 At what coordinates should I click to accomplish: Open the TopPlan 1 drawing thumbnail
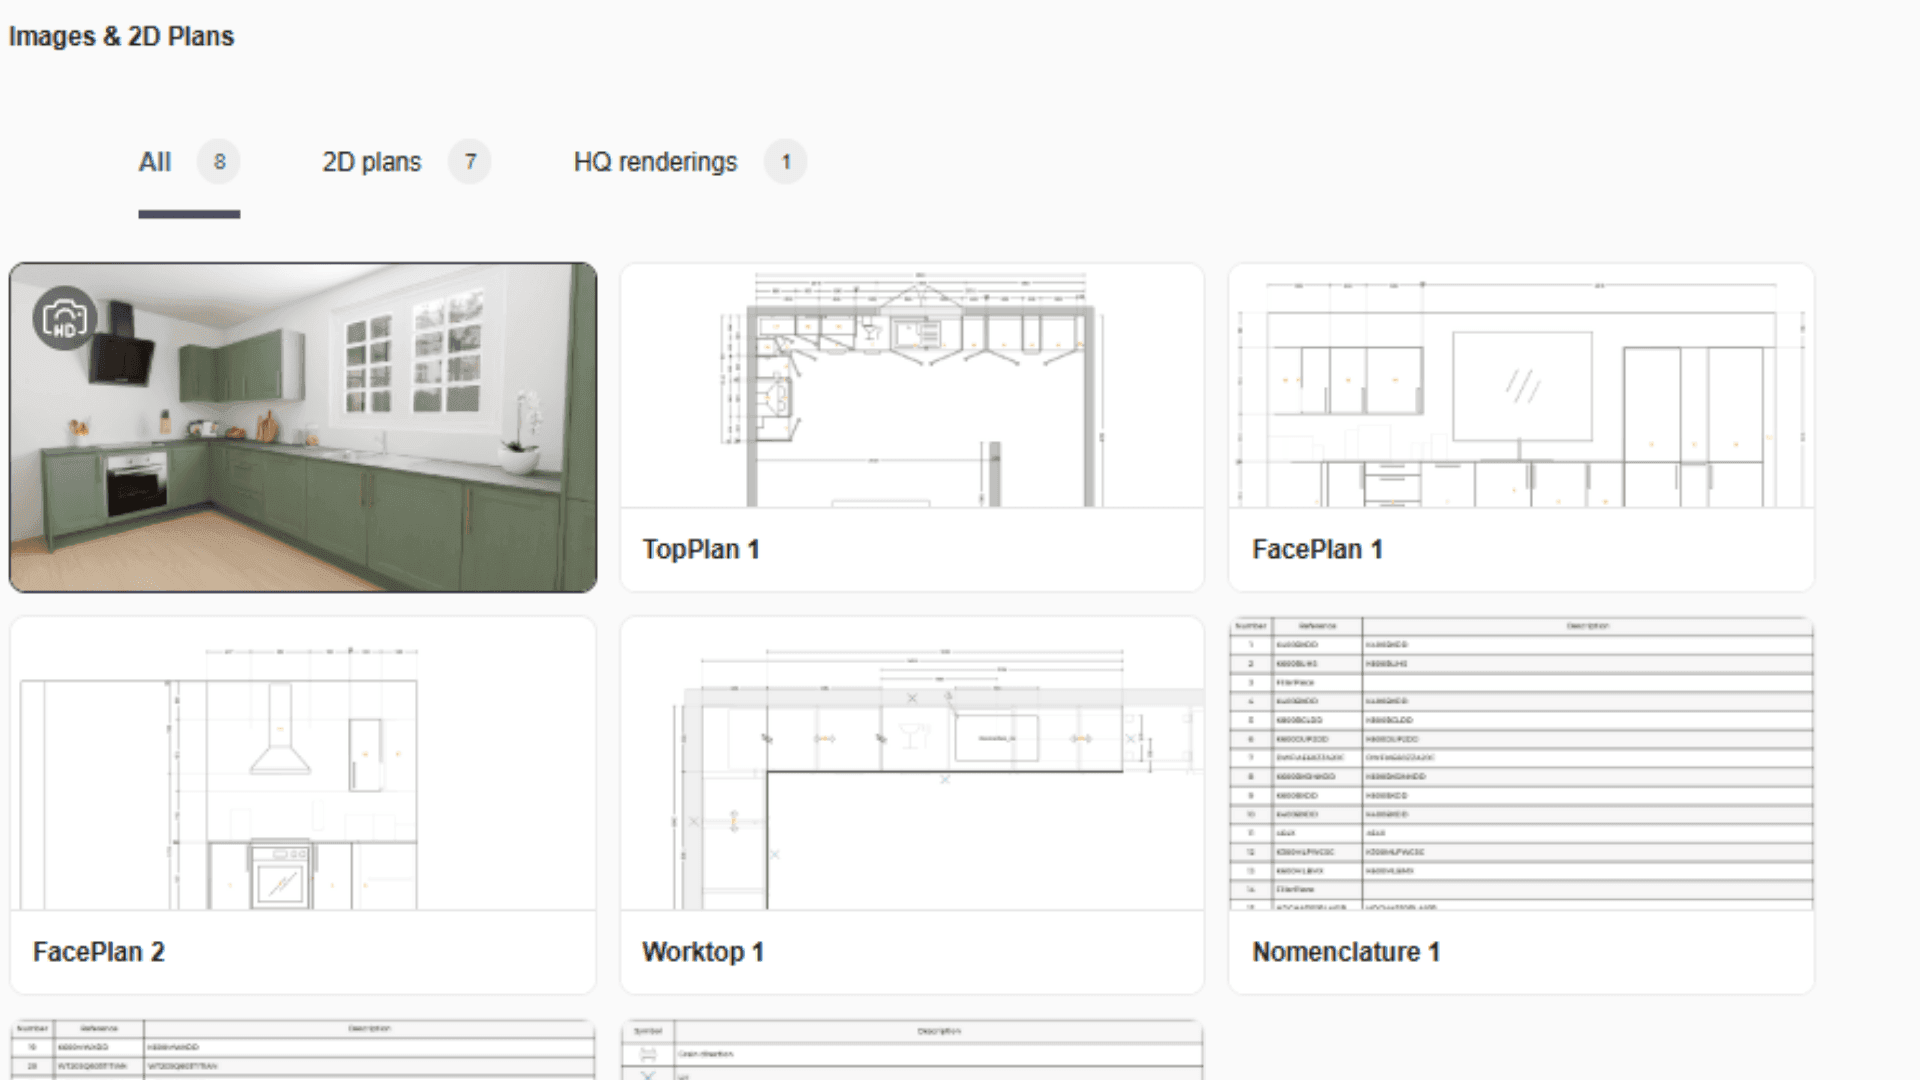click(x=912, y=386)
